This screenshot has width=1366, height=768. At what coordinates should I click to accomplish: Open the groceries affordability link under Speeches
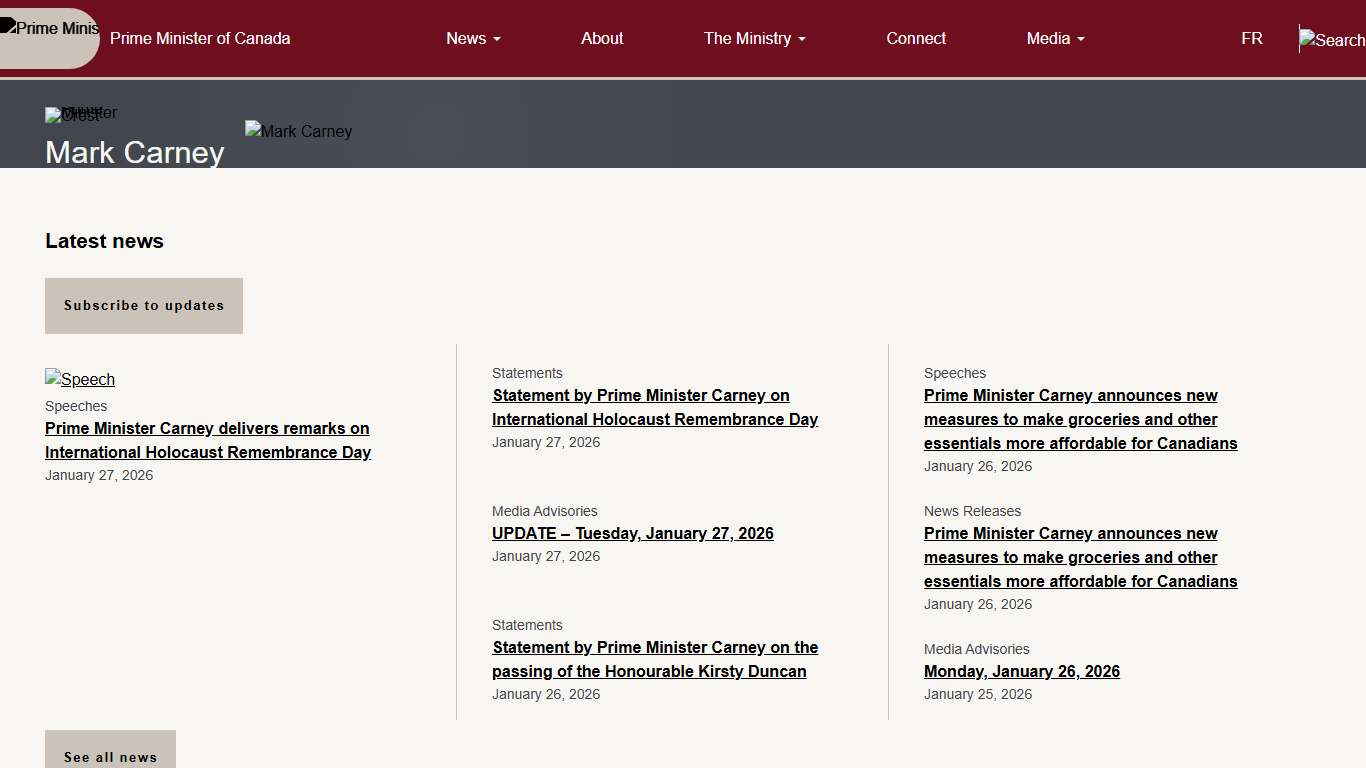[1080, 419]
